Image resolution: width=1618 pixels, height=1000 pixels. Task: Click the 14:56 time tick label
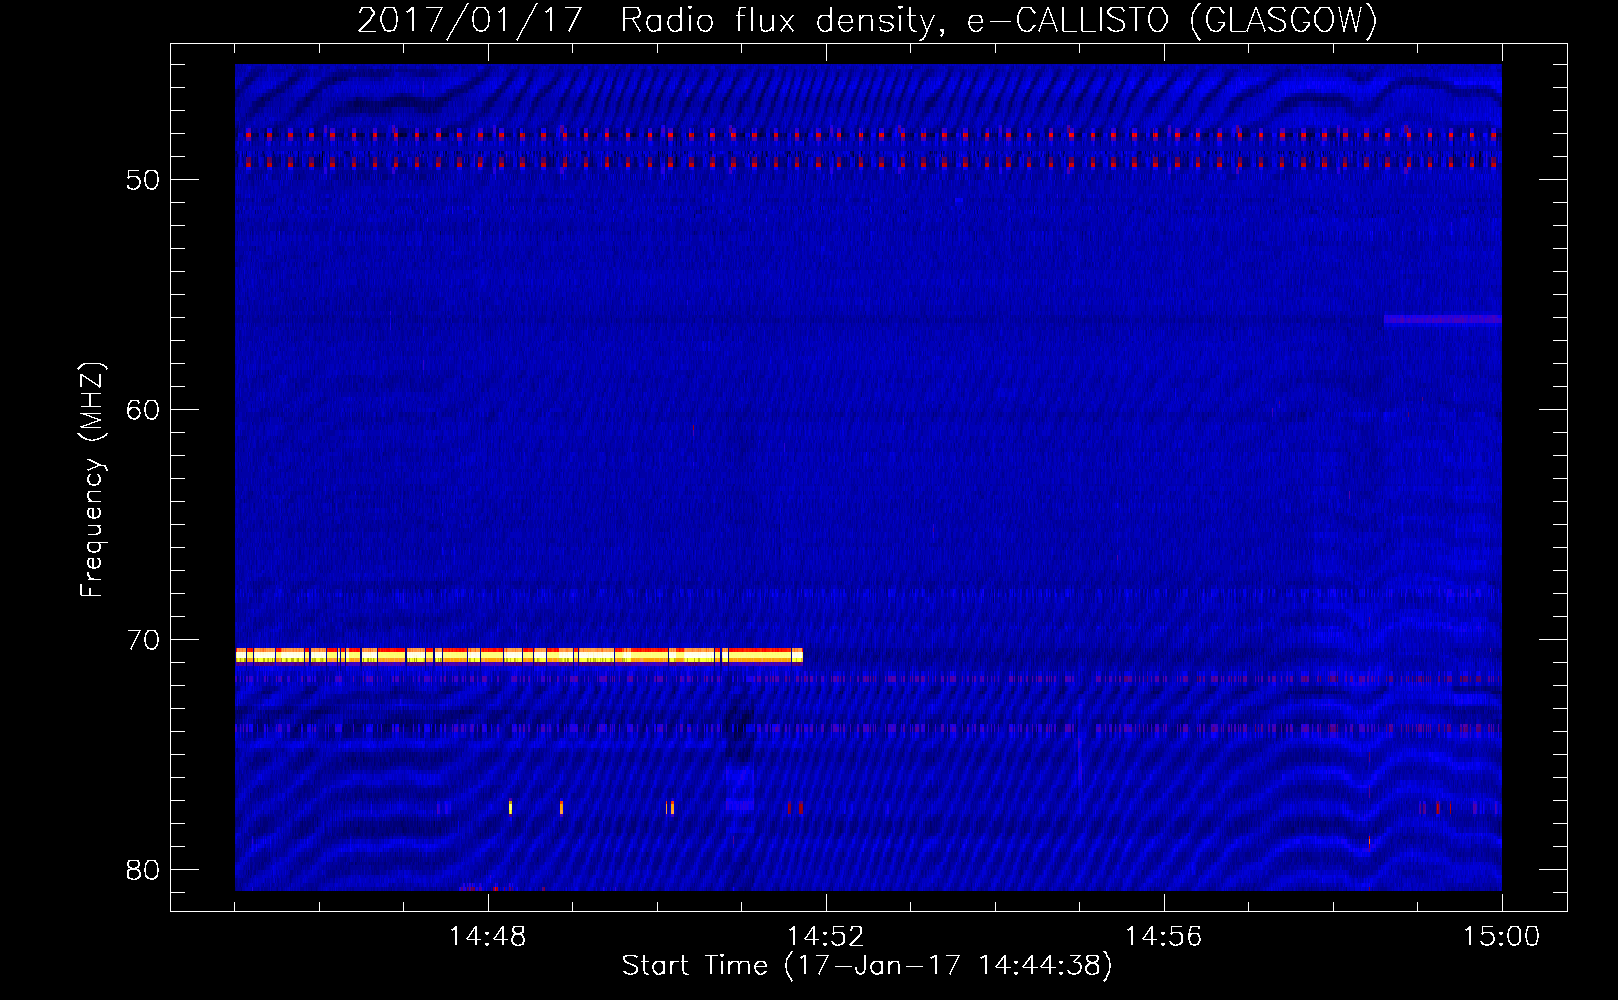tap(1163, 937)
